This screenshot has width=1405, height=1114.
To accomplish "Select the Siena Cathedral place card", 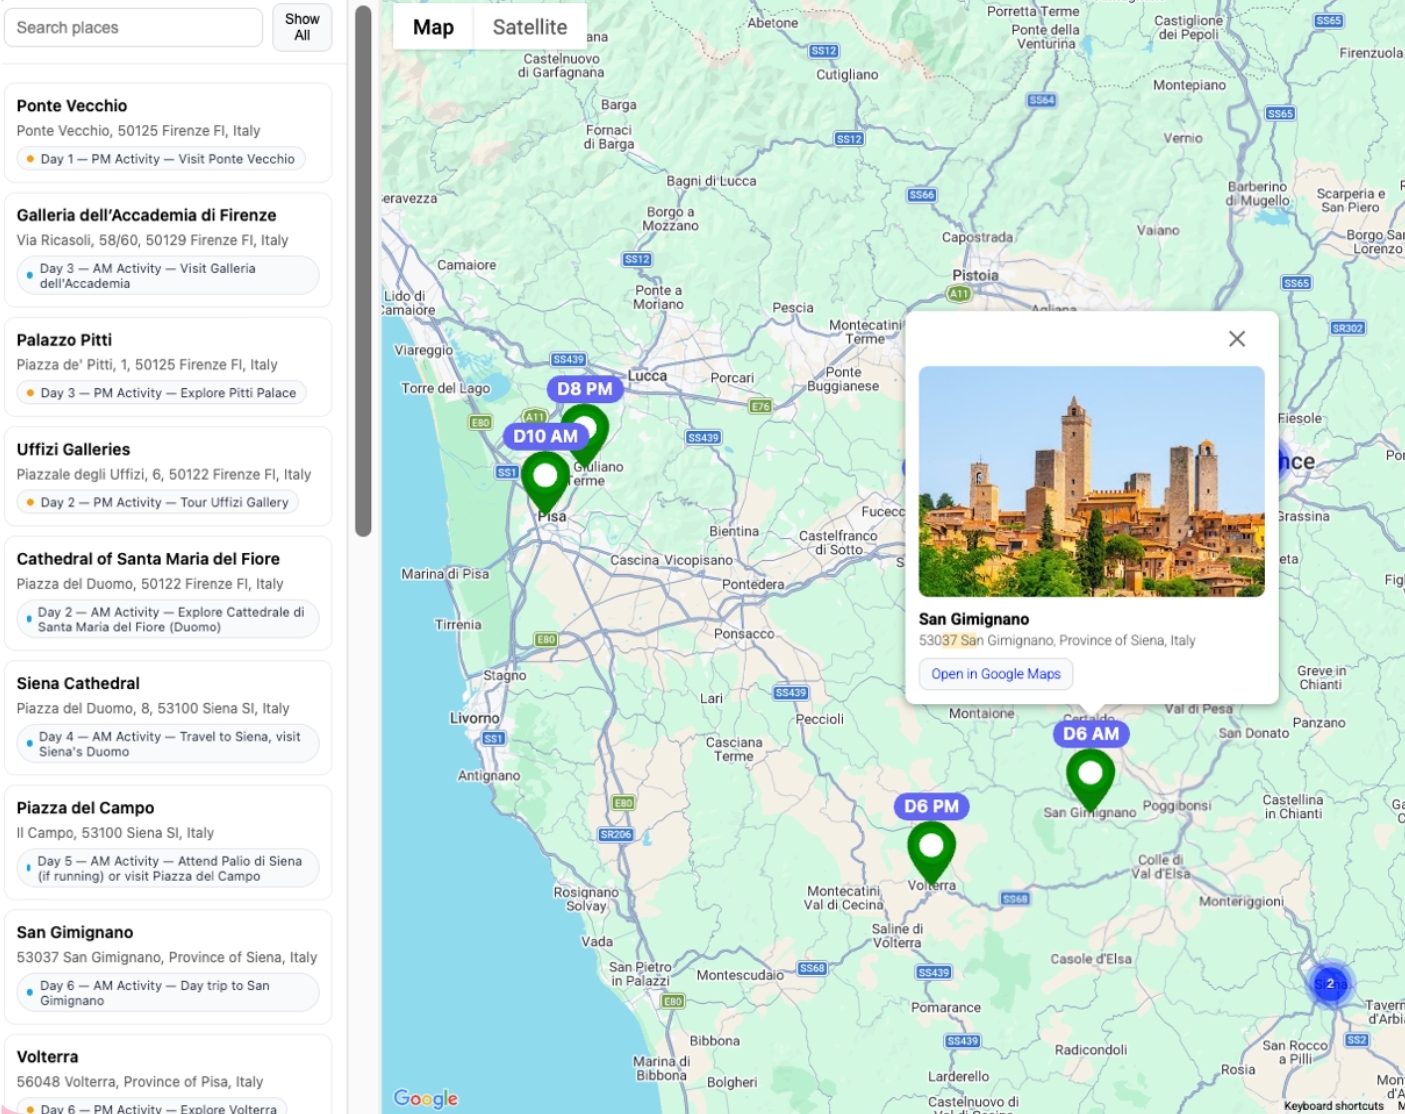I will point(168,718).
